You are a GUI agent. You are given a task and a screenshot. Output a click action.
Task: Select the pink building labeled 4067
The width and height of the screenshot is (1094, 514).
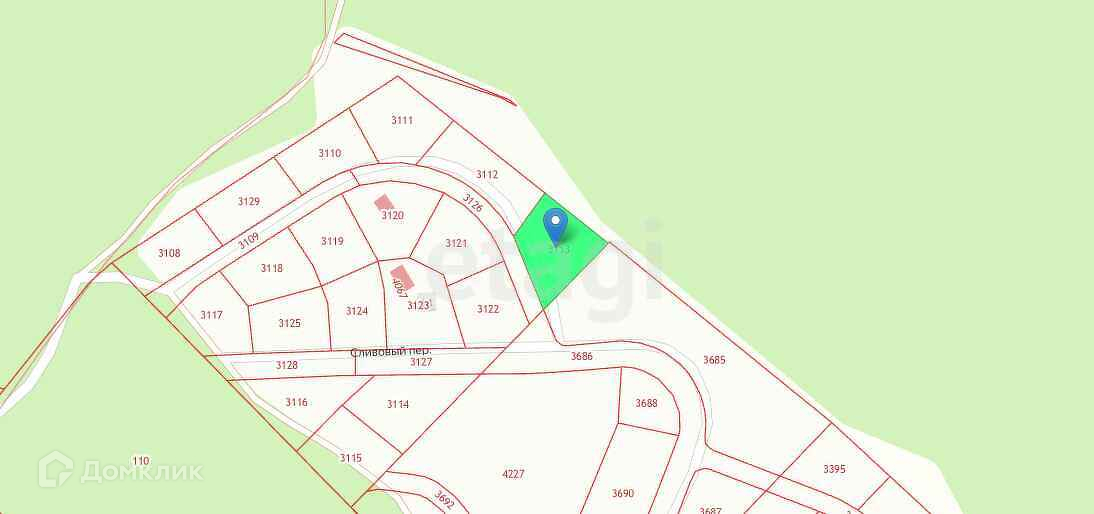point(402,278)
